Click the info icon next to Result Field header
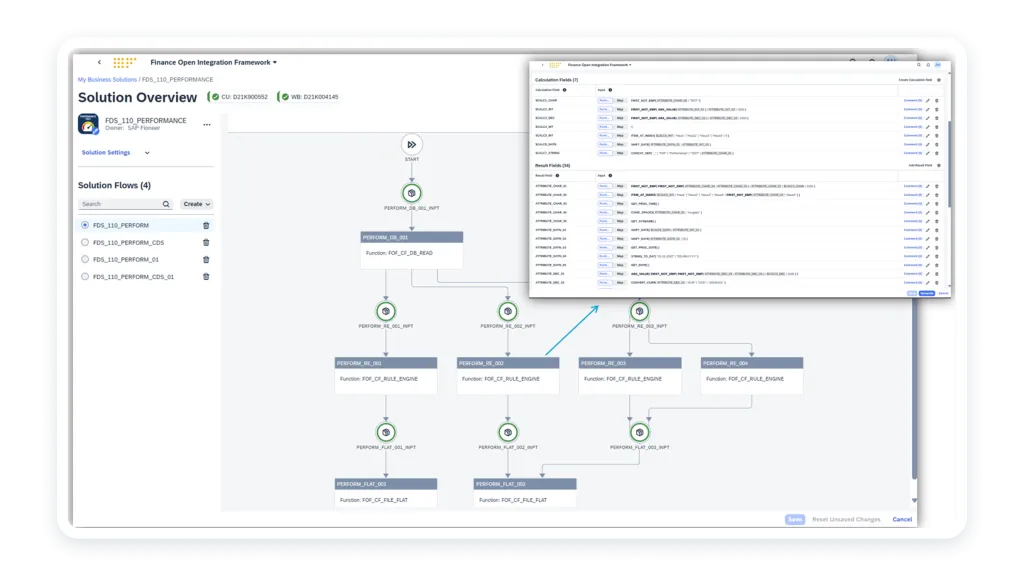The image size is (1024, 576). [x=557, y=176]
